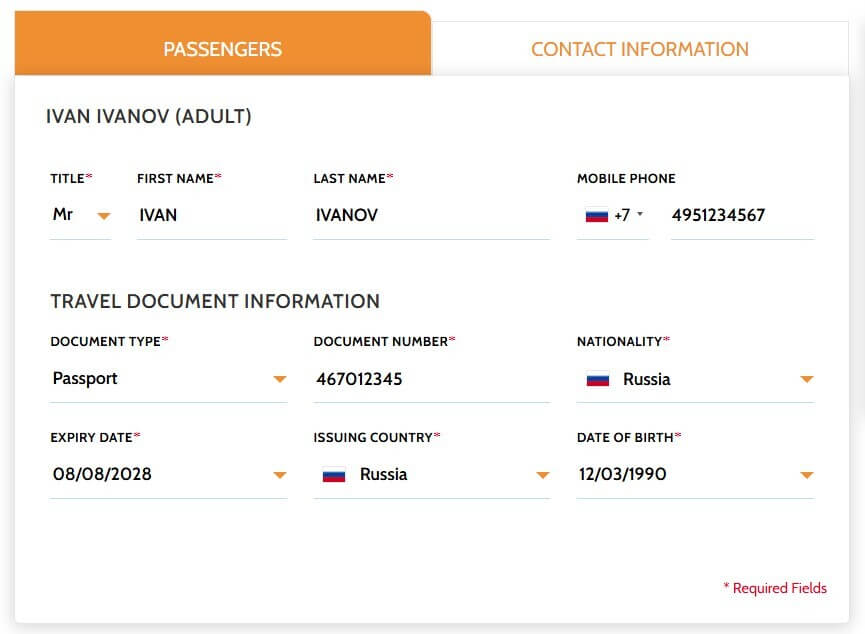Click the Last Name field with IVANOV
This screenshot has width=865, height=634.
[431, 216]
